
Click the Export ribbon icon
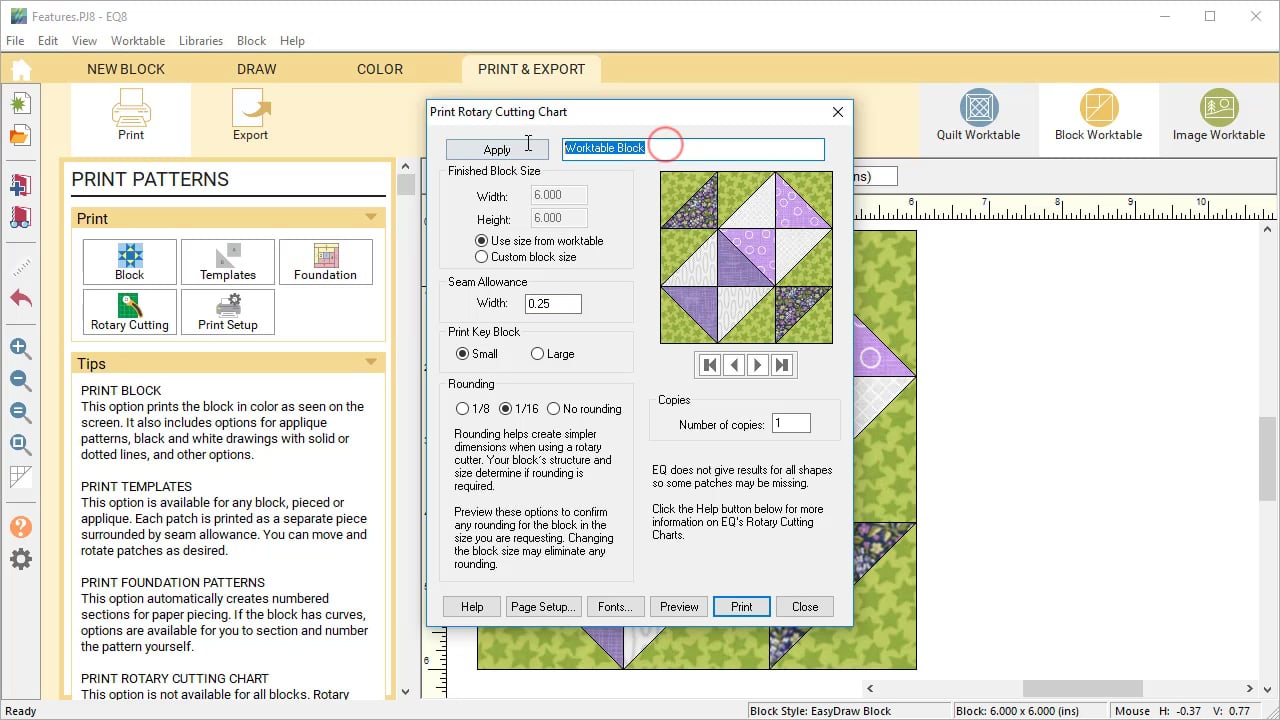click(250, 115)
